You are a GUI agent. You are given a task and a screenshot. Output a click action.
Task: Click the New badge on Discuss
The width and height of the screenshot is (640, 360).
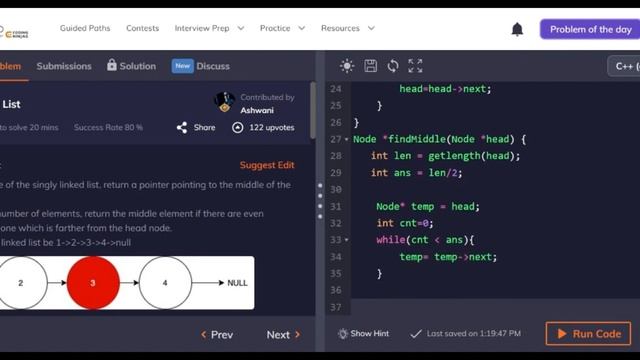click(182, 66)
